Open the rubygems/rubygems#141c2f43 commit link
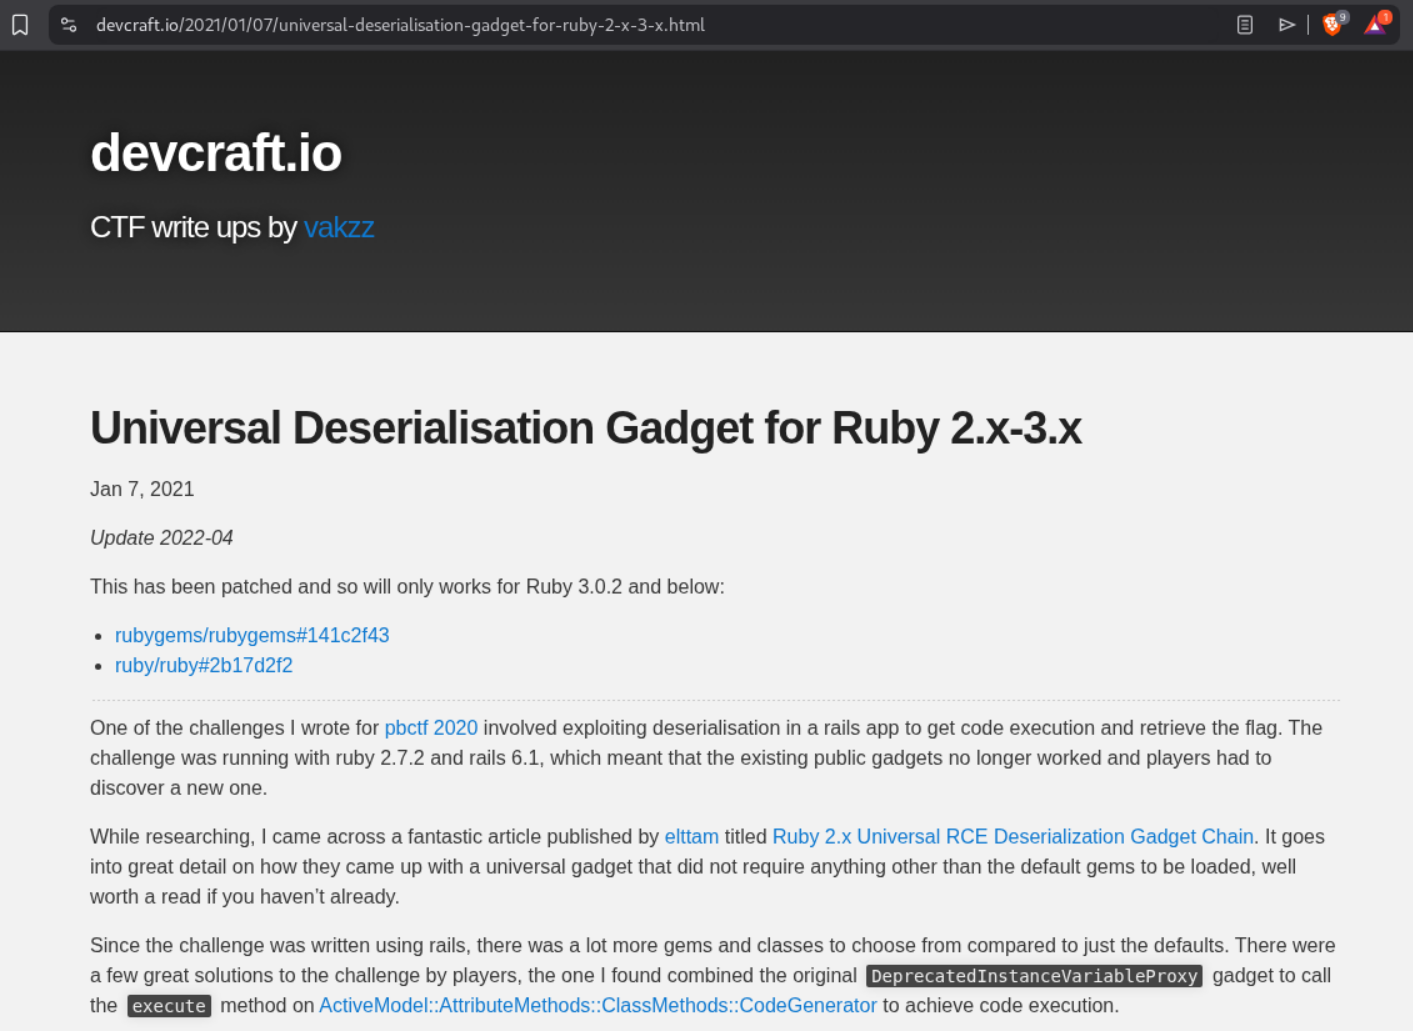1413x1031 pixels. (252, 635)
